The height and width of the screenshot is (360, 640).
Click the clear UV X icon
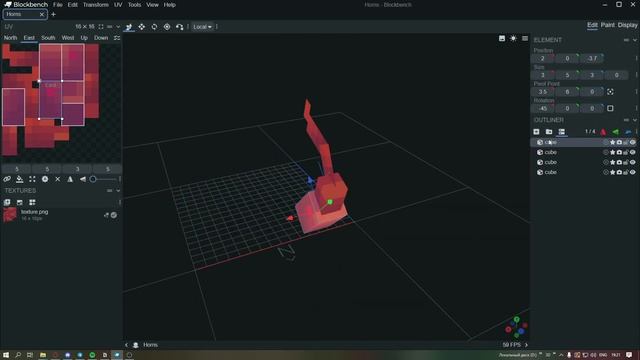(58, 179)
